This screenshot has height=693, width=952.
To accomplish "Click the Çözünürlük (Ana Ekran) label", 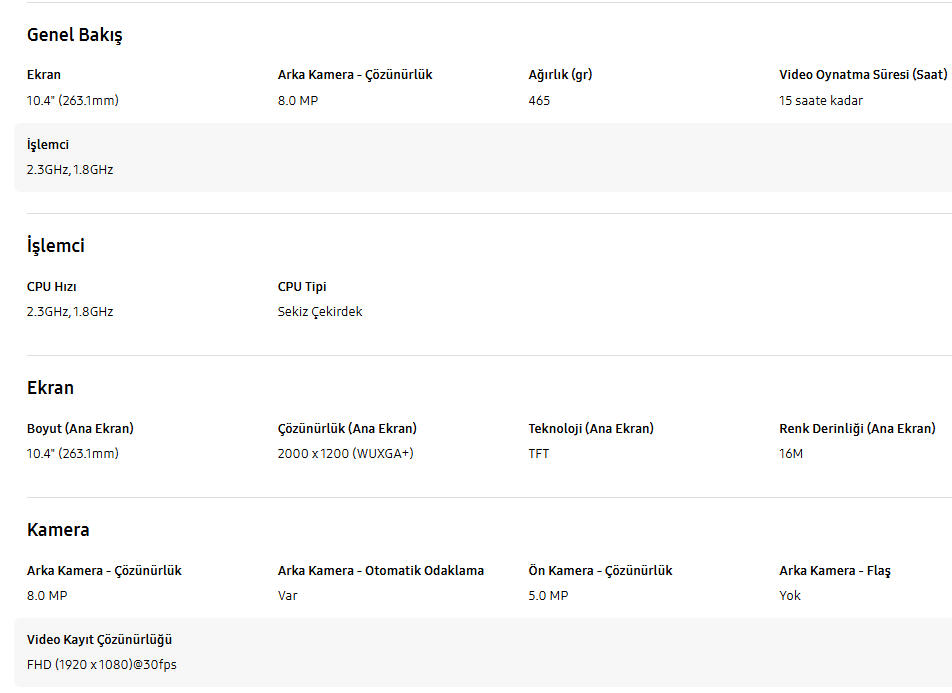I will point(347,429).
